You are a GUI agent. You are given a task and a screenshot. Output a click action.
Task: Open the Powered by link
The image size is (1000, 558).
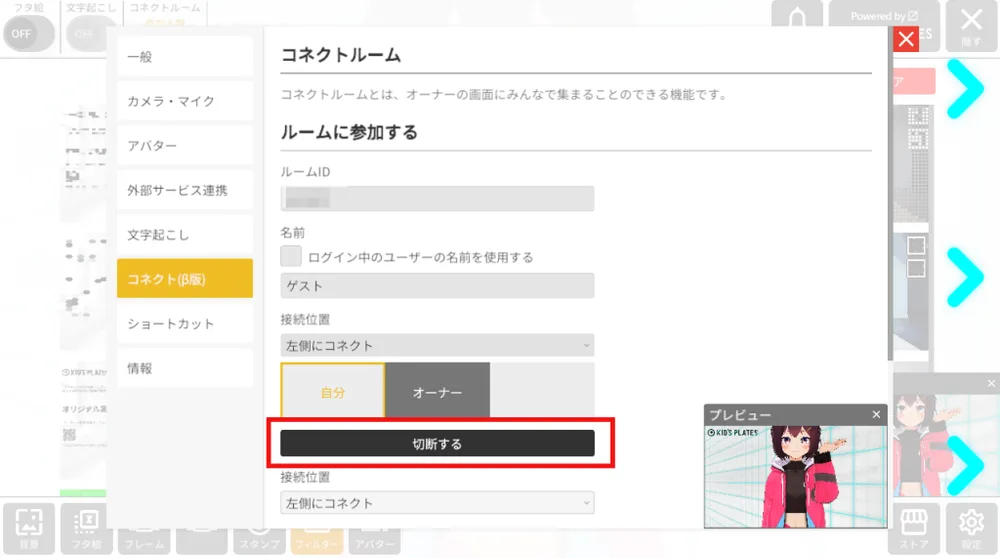[x=884, y=16]
